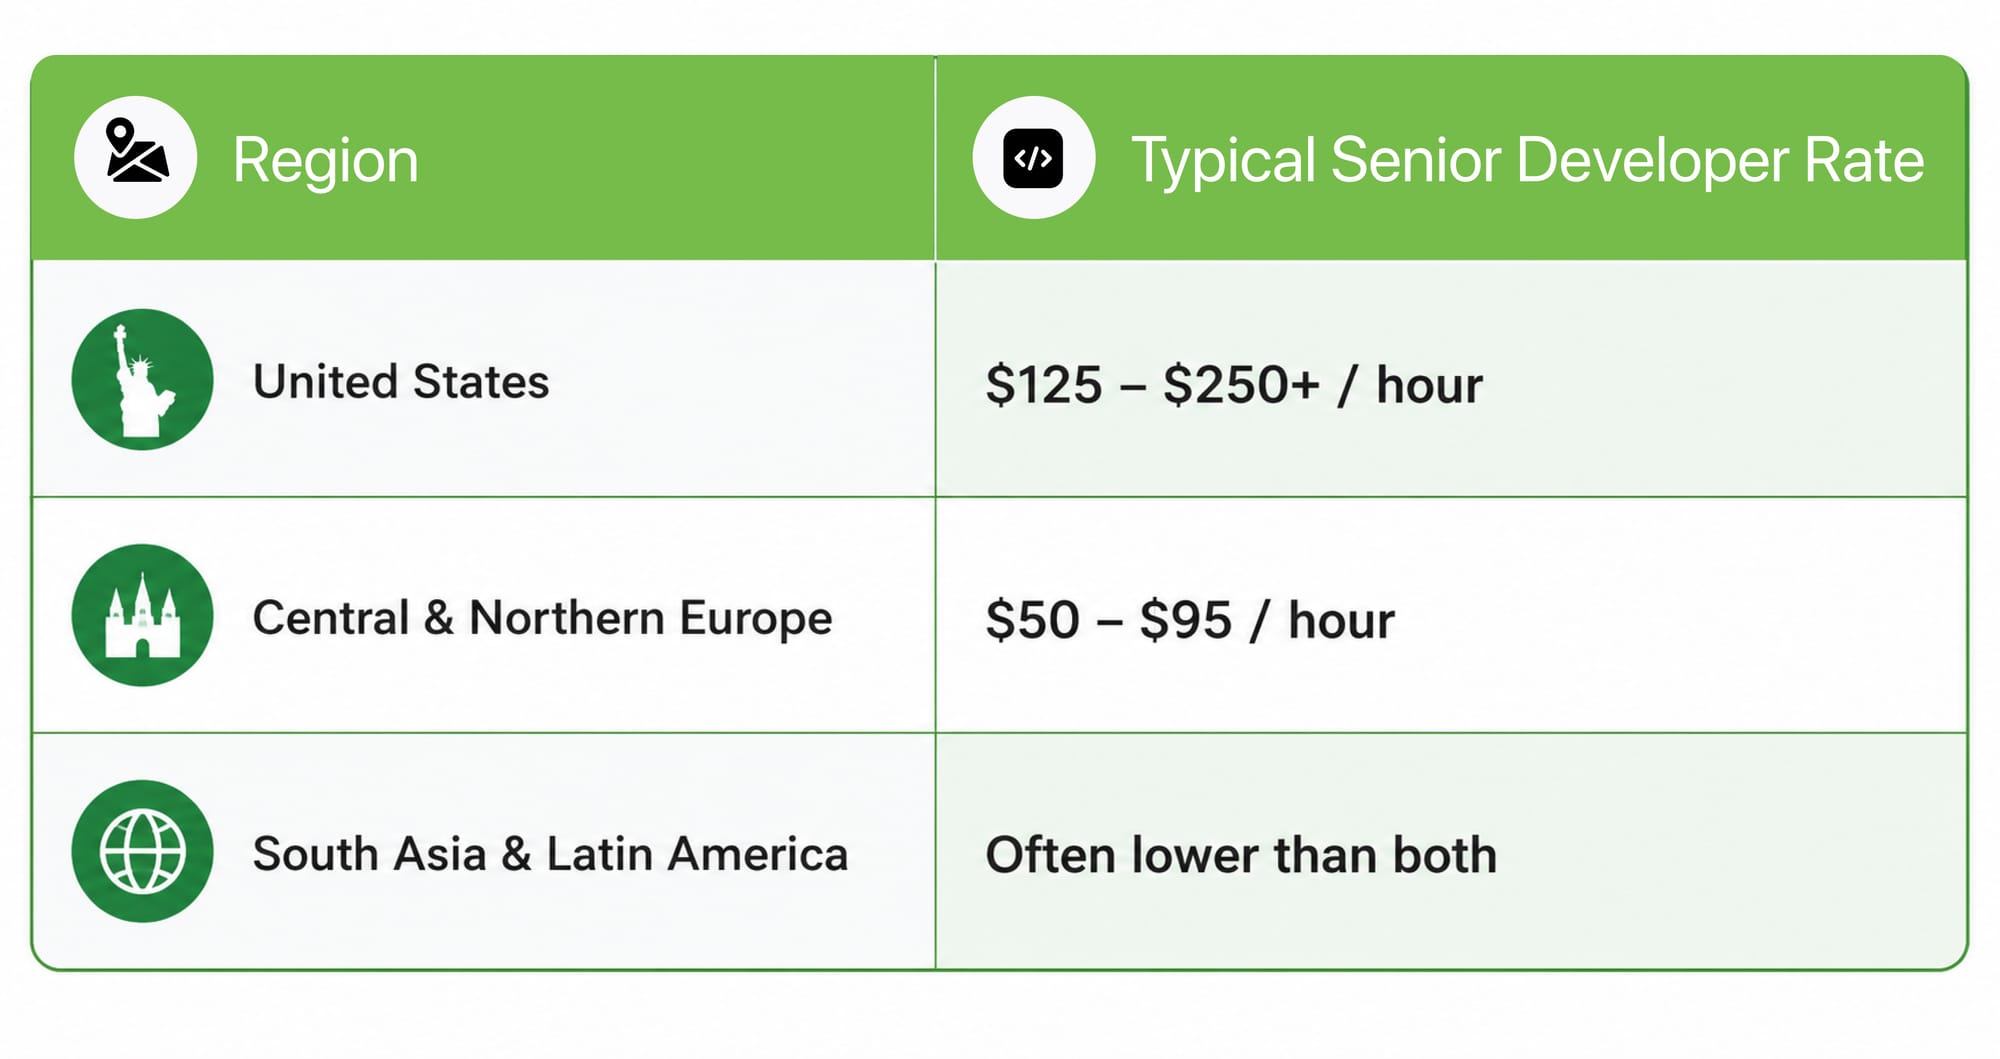Click the code brackets icon in header
Image resolution: width=2000 pixels, height=1059 pixels.
(x=1033, y=158)
